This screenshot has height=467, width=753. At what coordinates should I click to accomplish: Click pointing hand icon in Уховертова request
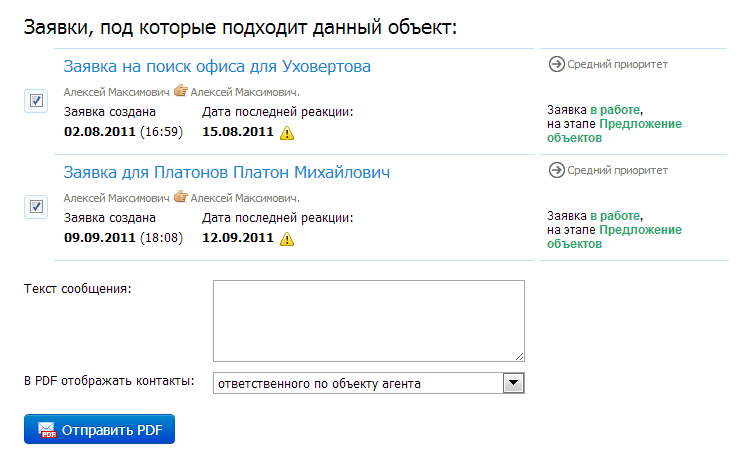point(181,90)
